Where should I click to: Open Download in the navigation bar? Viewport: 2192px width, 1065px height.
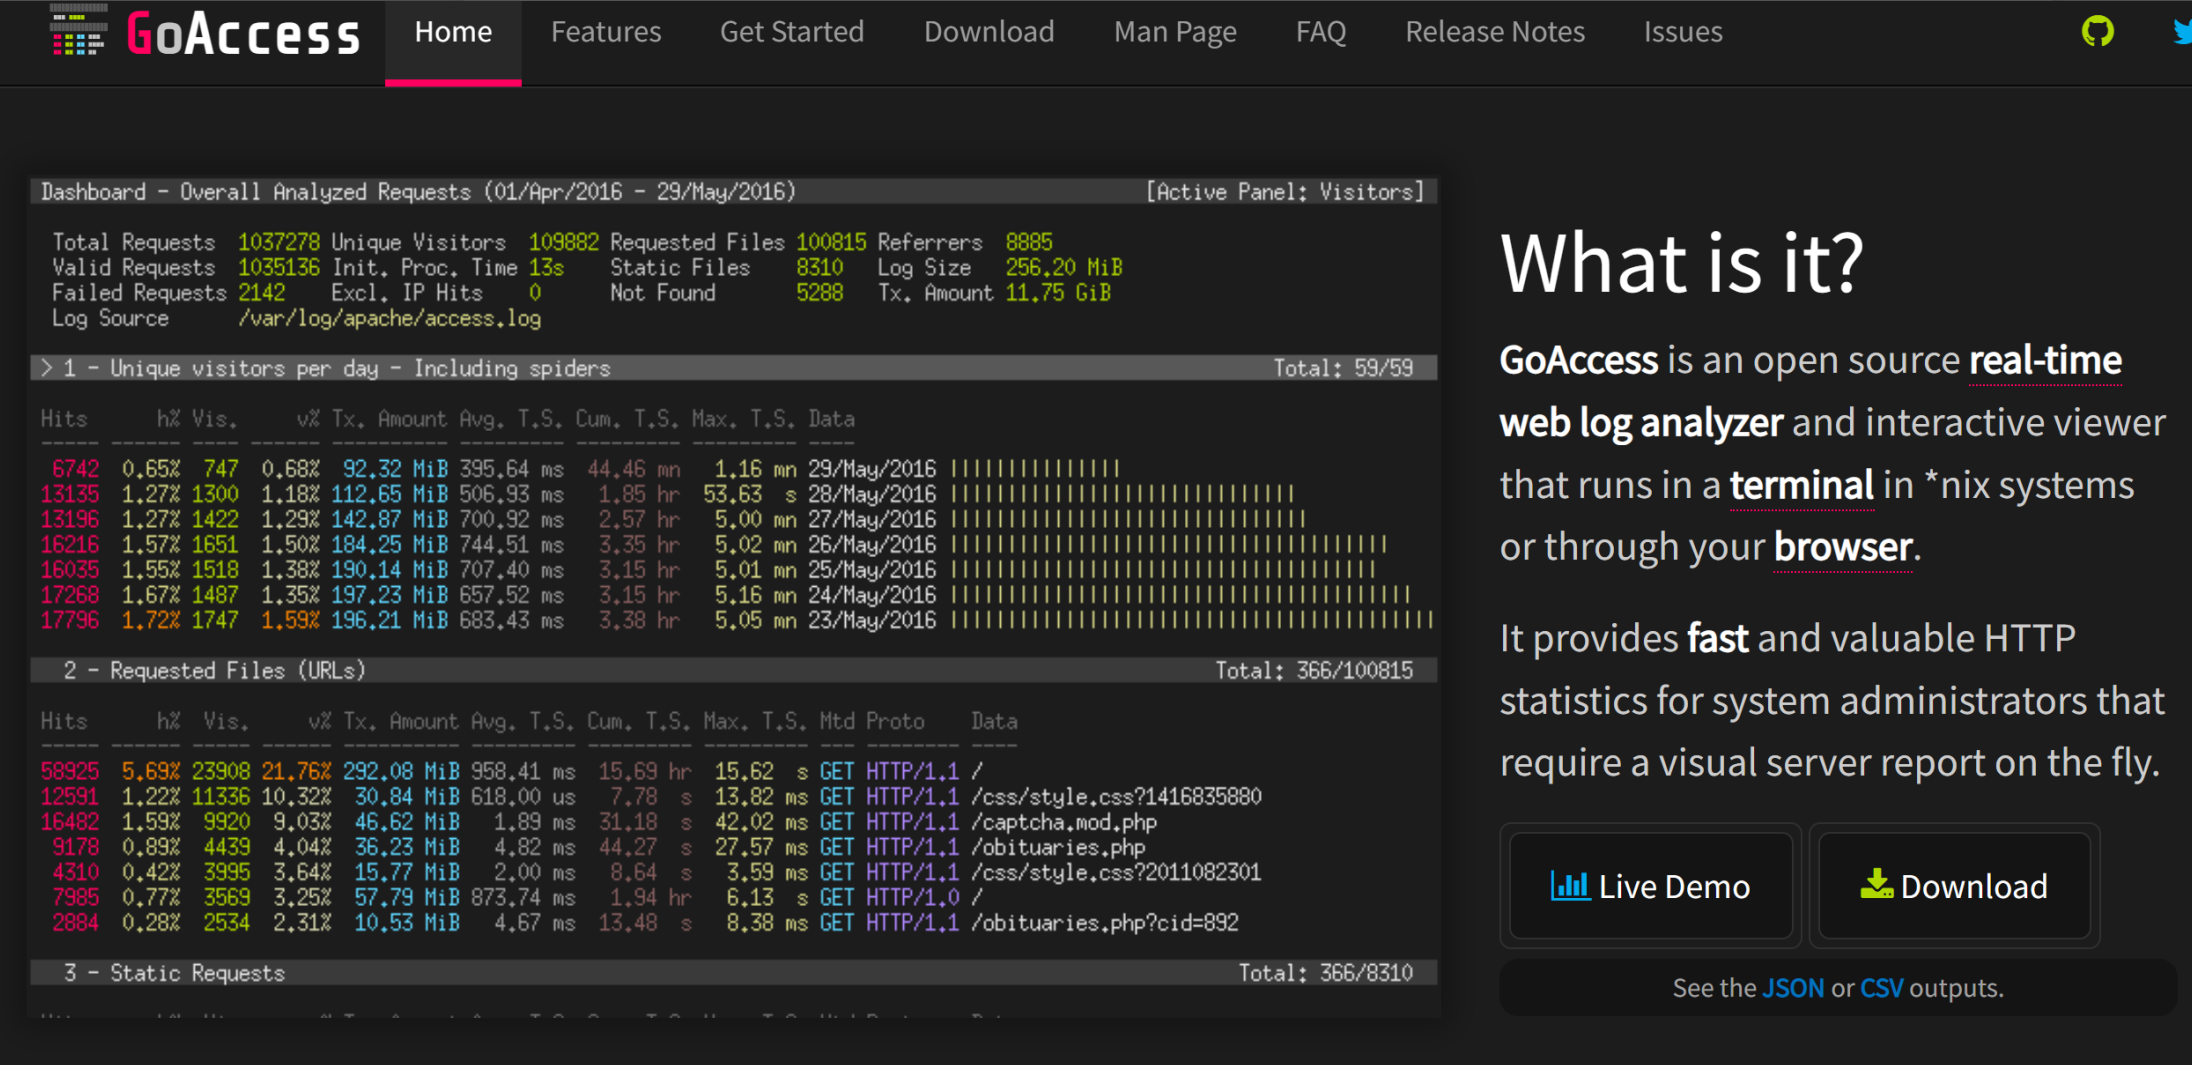989,32
